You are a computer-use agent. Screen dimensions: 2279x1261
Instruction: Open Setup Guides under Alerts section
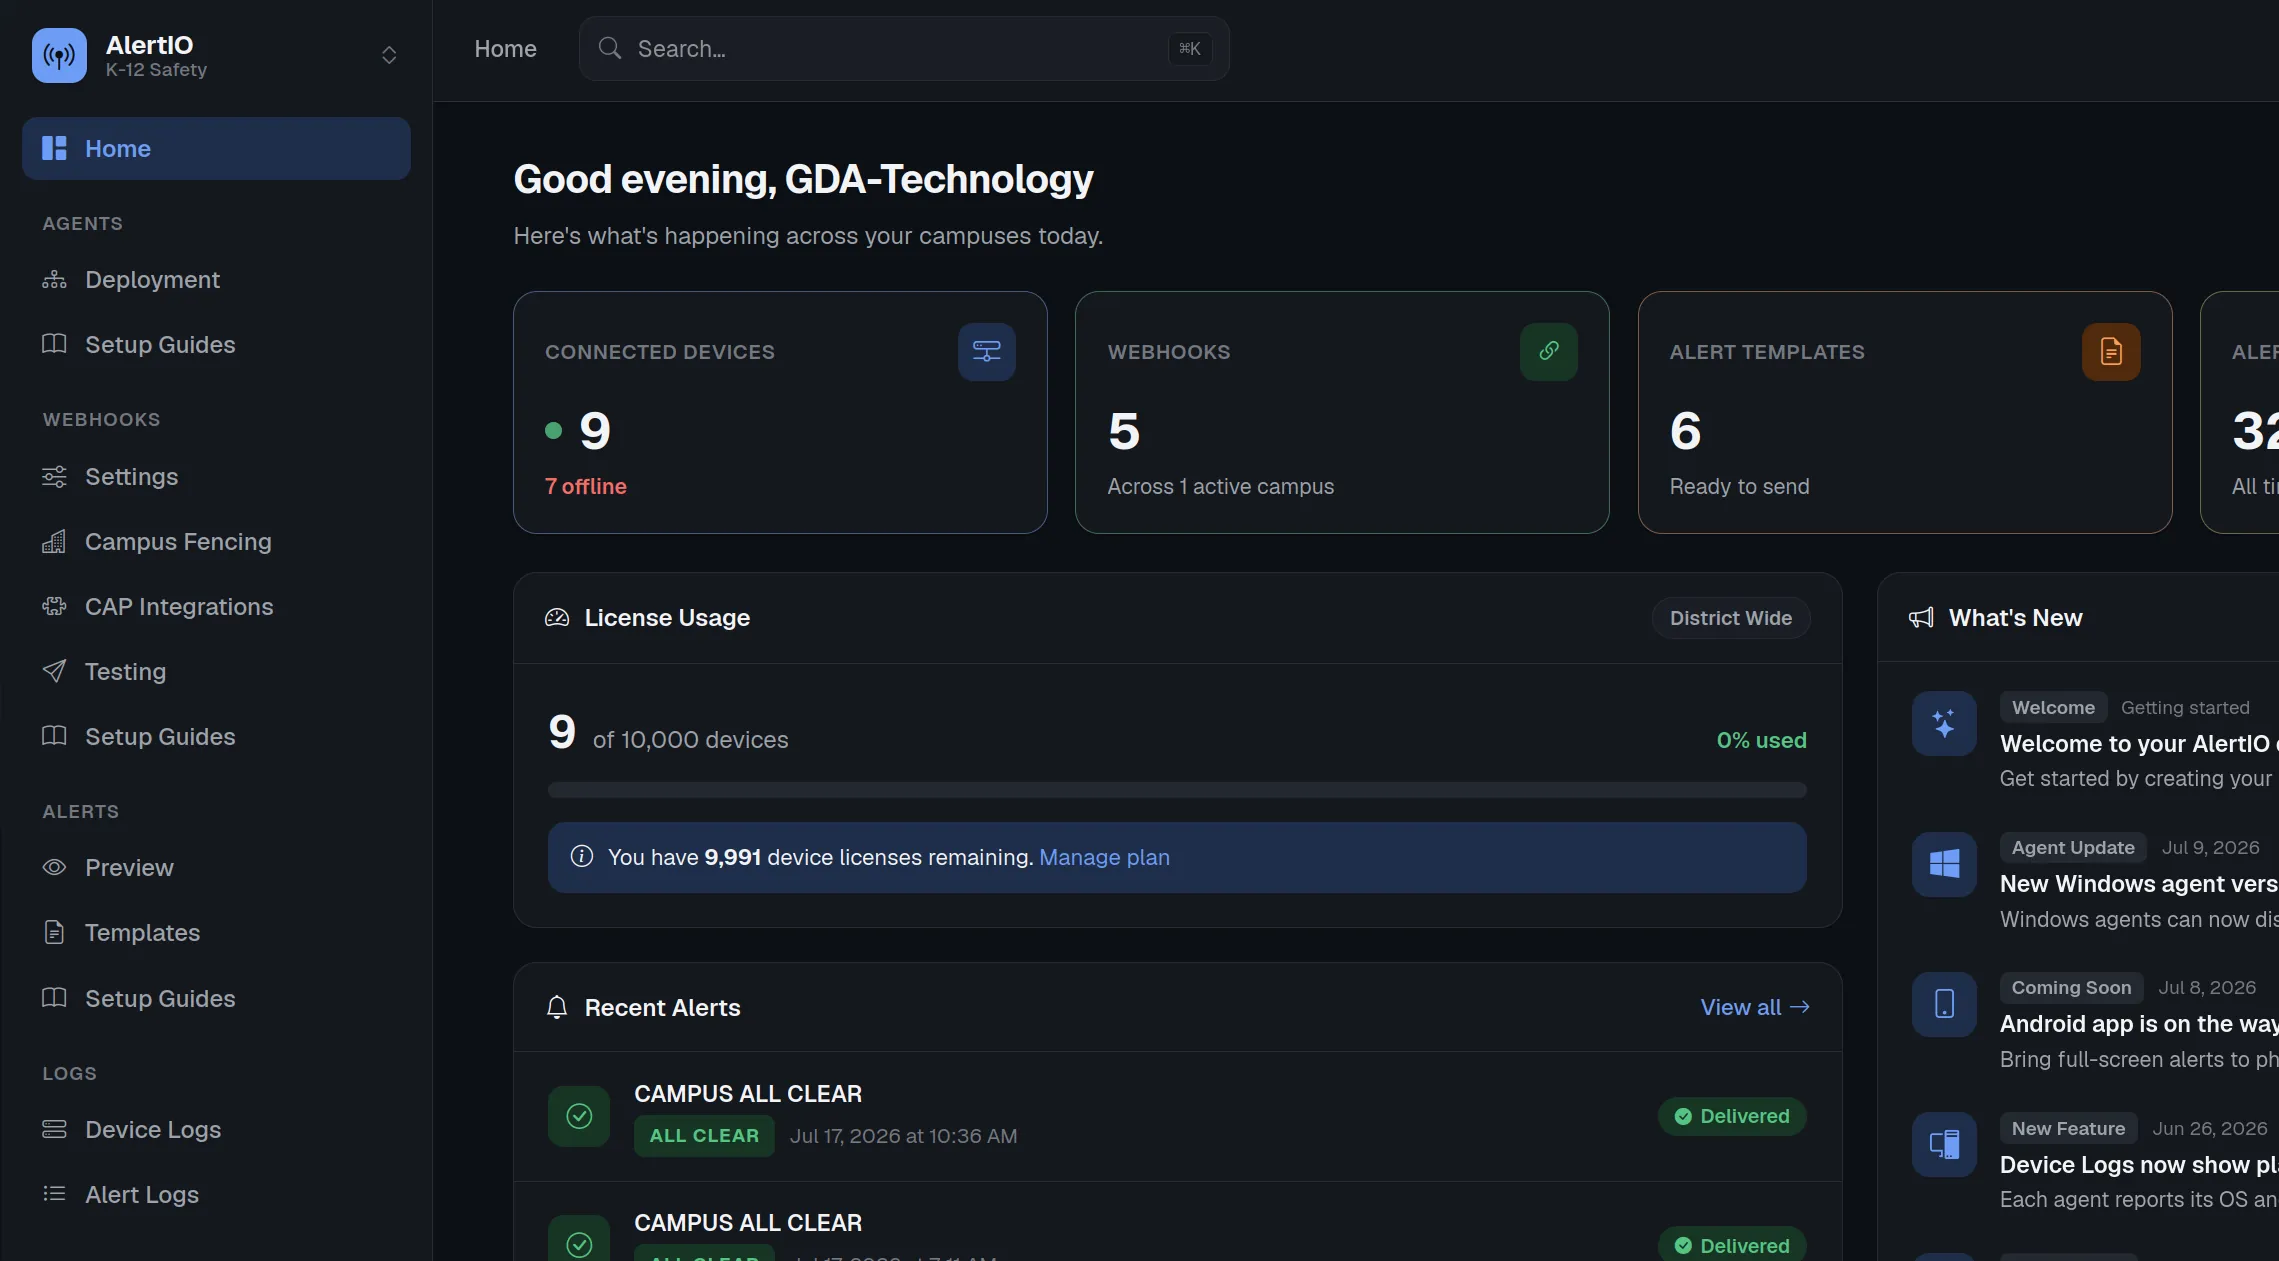pos(216,999)
